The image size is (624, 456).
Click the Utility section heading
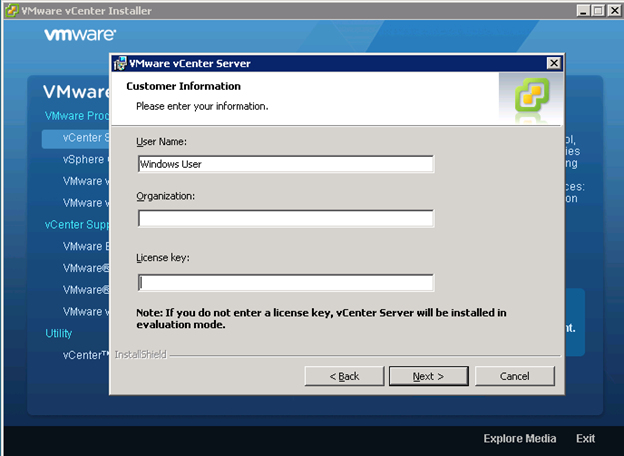tap(58, 333)
